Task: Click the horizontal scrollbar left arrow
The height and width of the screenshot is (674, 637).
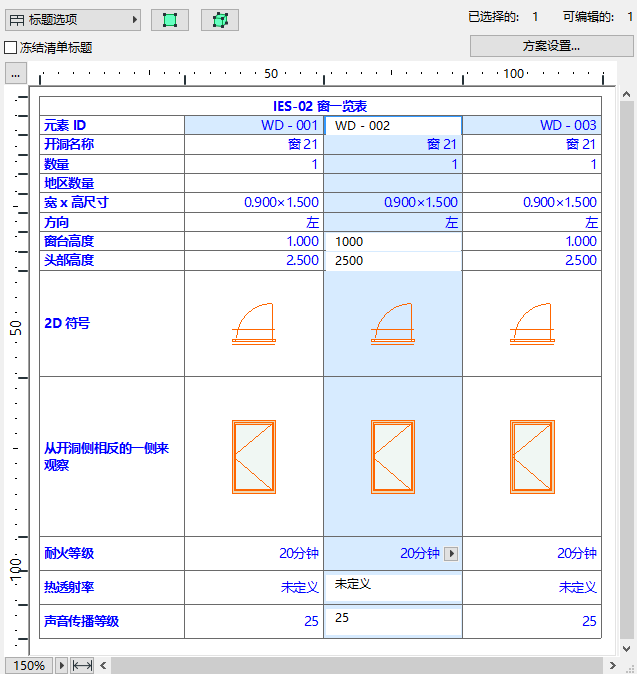Action: click(x=103, y=666)
